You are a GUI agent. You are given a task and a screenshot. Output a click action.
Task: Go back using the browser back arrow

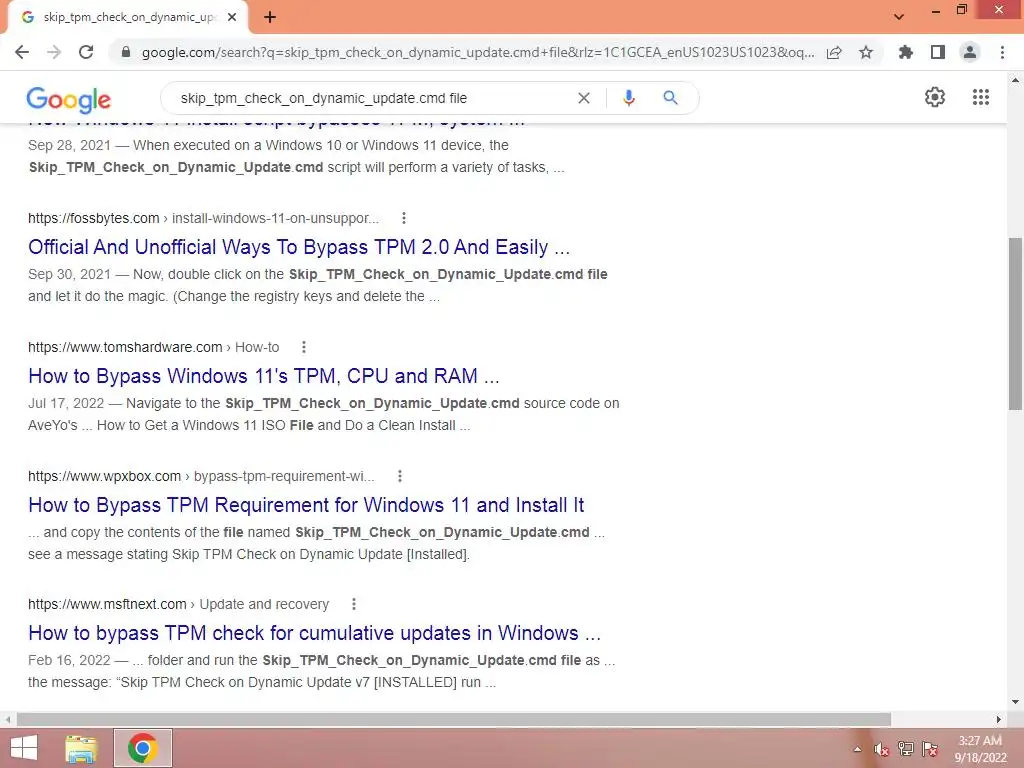pyautogui.click(x=22, y=52)
